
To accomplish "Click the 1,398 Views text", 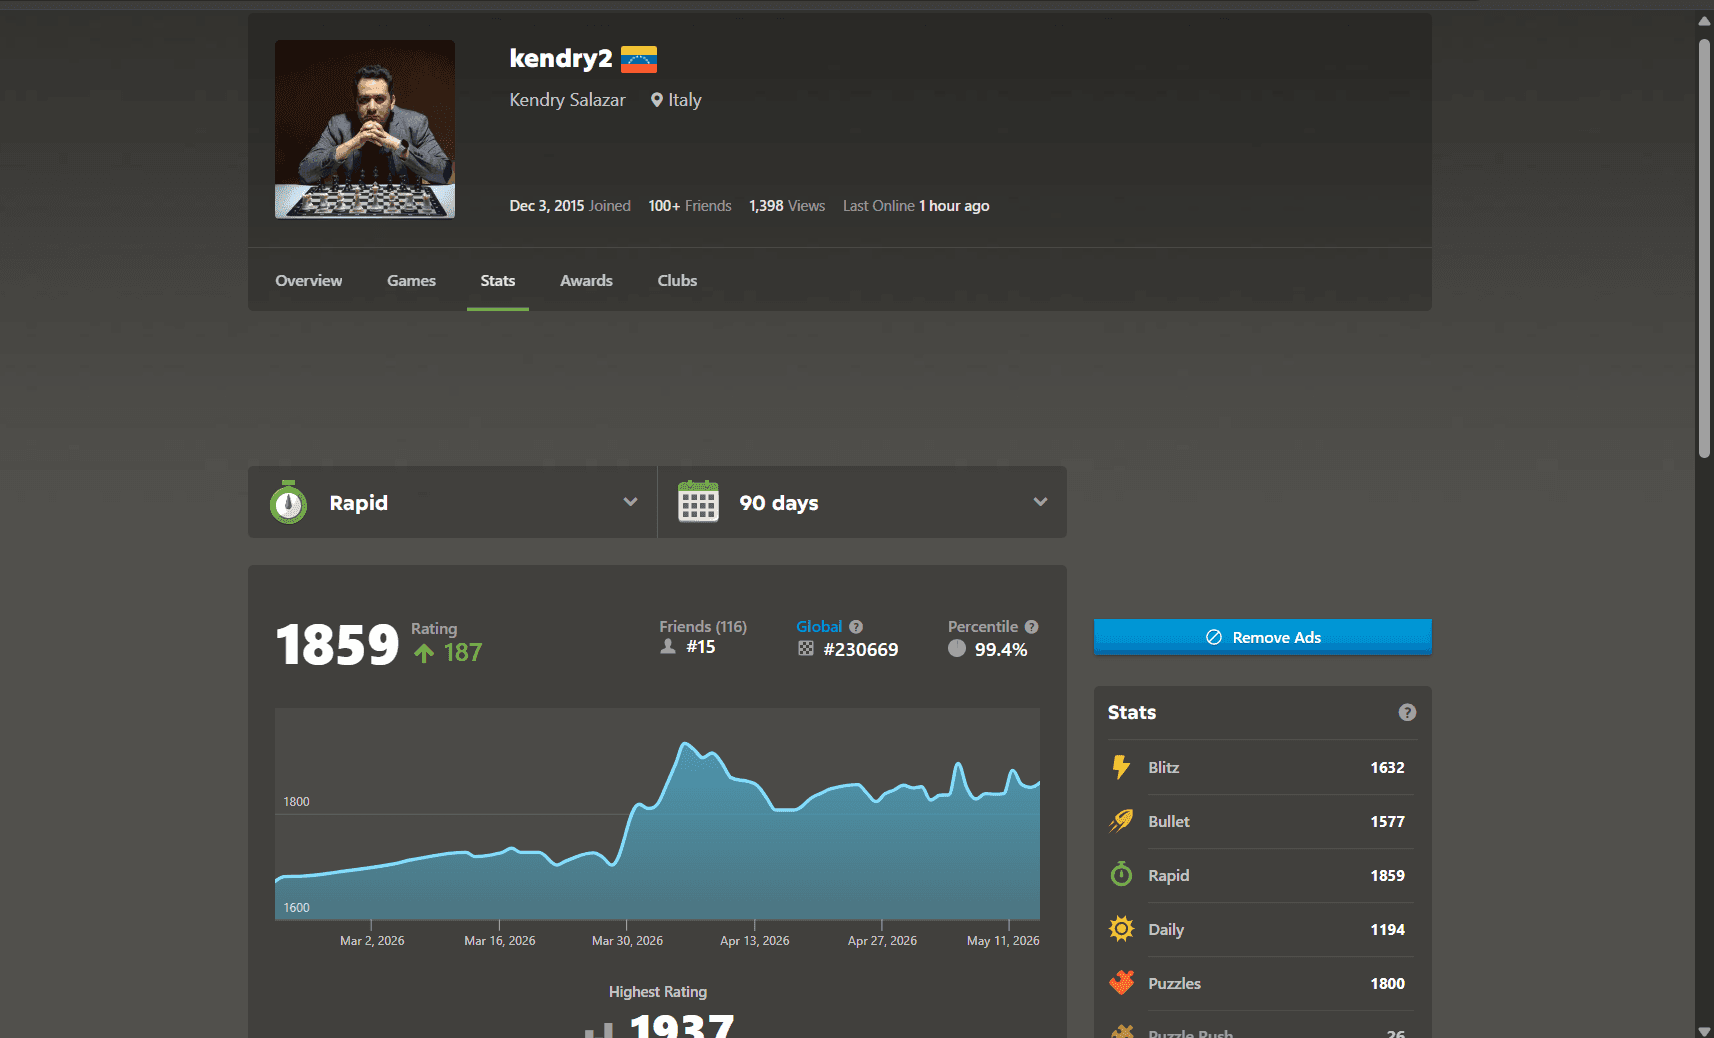I will pos(787,206).
